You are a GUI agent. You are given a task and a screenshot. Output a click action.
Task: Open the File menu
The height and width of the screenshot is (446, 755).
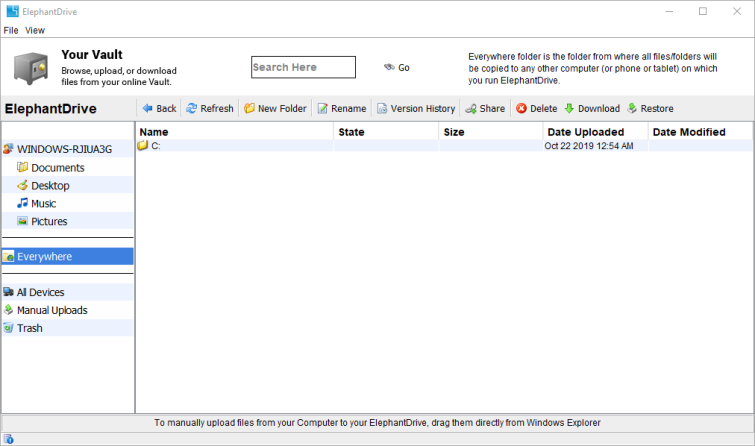(x=11, y=30)
